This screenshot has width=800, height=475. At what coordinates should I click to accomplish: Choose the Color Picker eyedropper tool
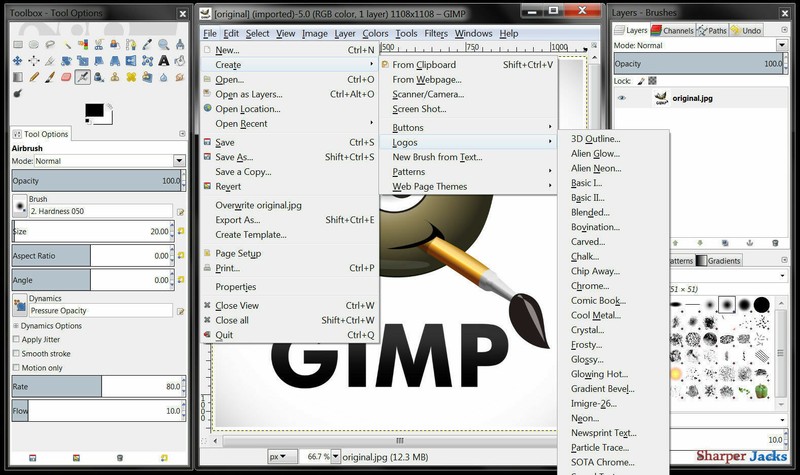pos(147,44)
